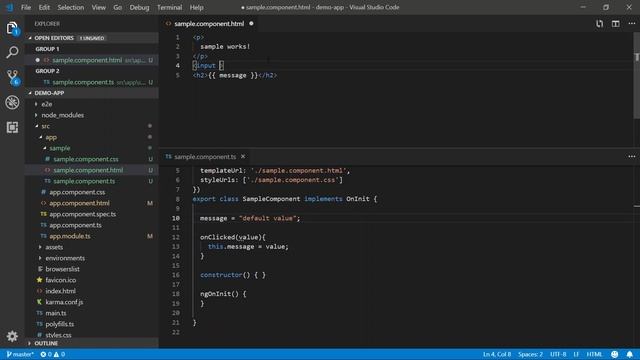
Task: Open the Debug view in activity bar
Action: tap(12, 102)
